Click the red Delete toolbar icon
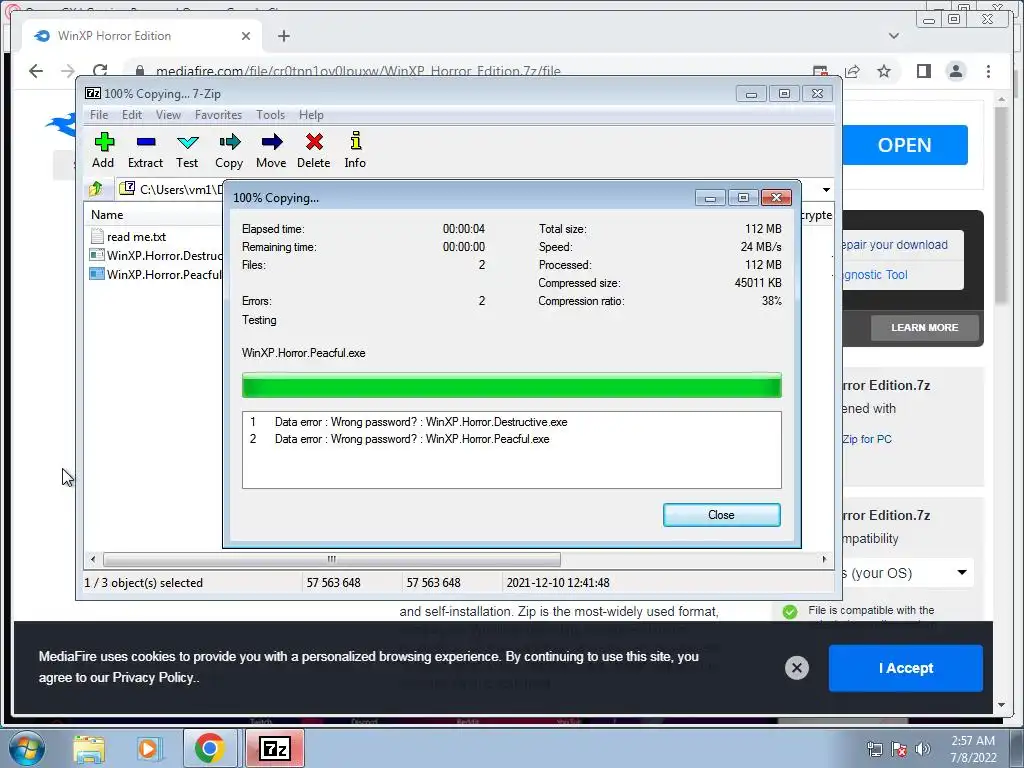The height and width of the screenshot is (768, 1024). point(313,151)
